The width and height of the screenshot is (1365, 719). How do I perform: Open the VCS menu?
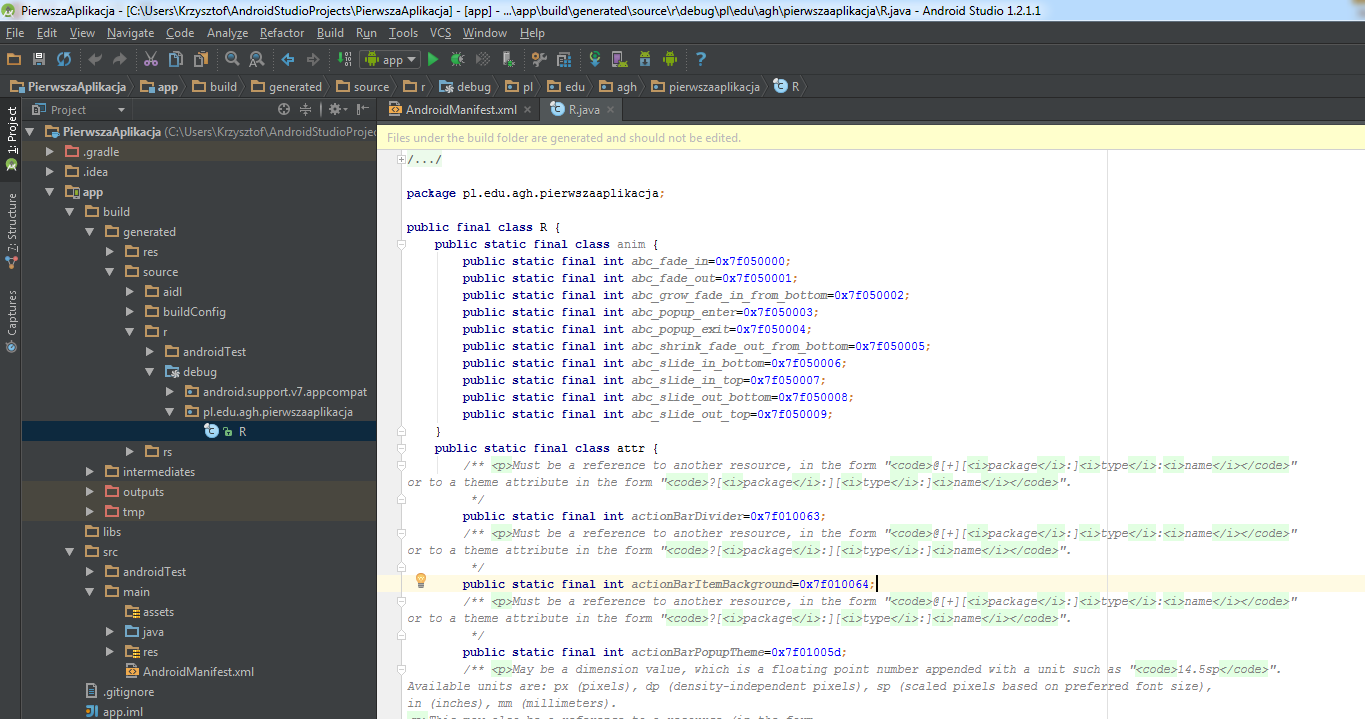tap(441, 33)
